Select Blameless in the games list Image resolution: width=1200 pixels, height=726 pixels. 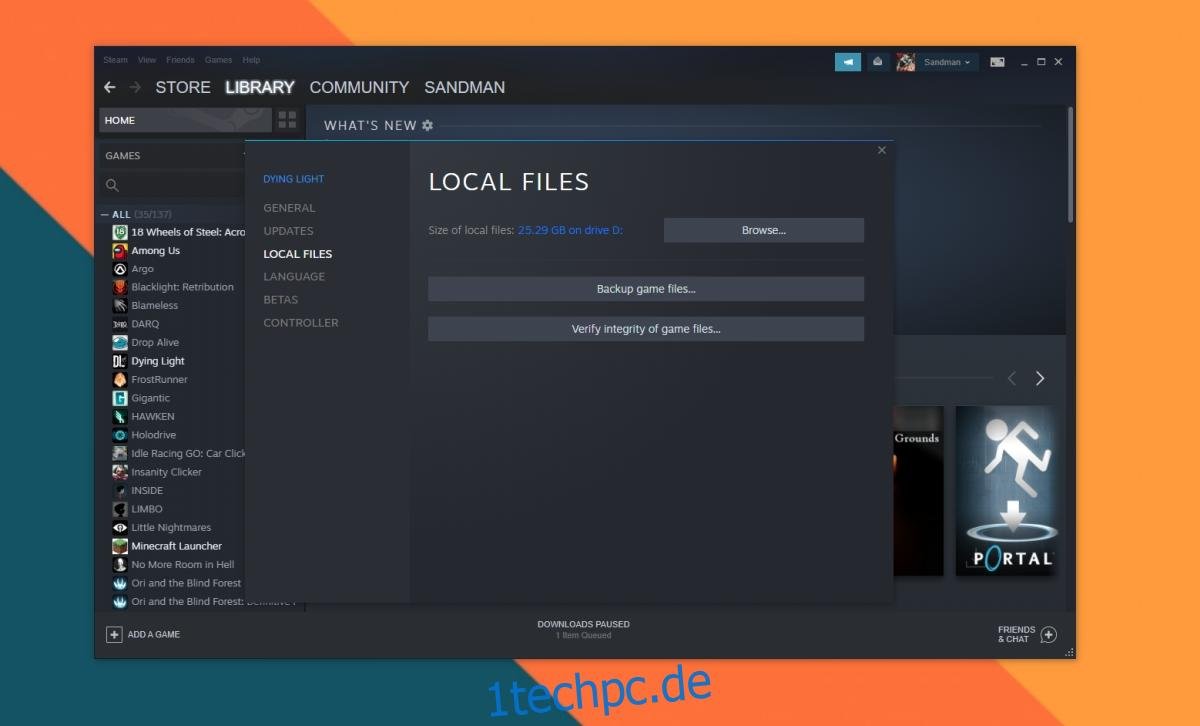(154, 306)
